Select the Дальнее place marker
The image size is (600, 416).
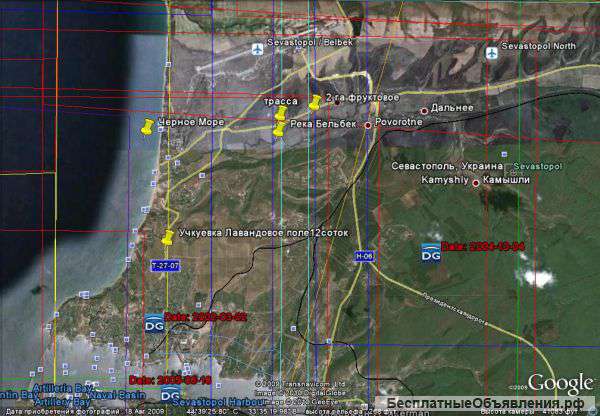coord(424,110)
